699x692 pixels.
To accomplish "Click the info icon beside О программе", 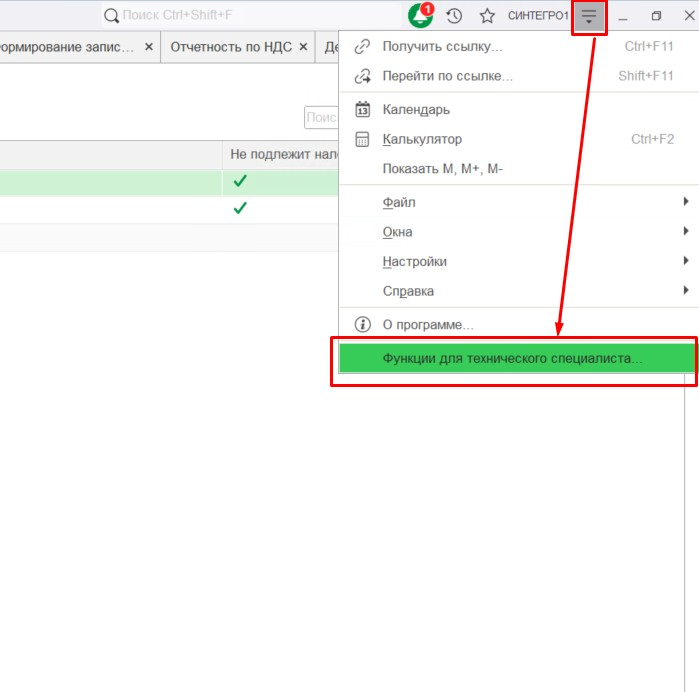I will coord(363,325).
